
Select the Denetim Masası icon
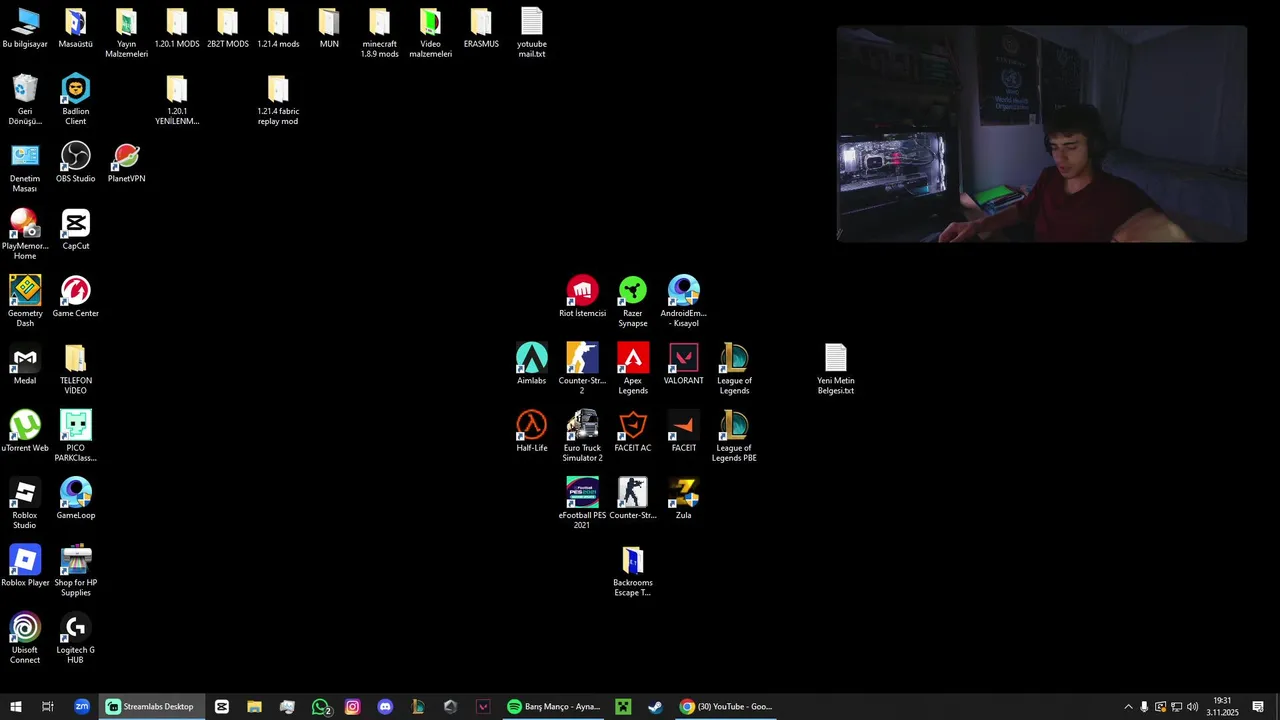(25, 166)
